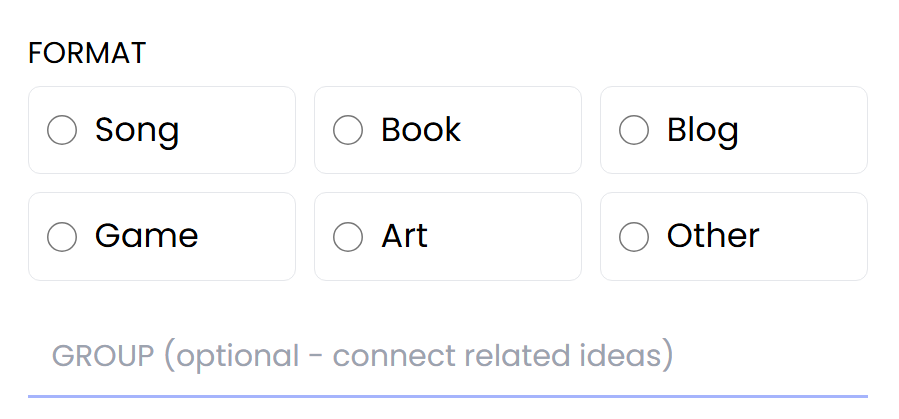The height and width of the screenshot is (419, 899).
Task: Click the Song label text
Action: pyautogui.click(x=137, y=130)
